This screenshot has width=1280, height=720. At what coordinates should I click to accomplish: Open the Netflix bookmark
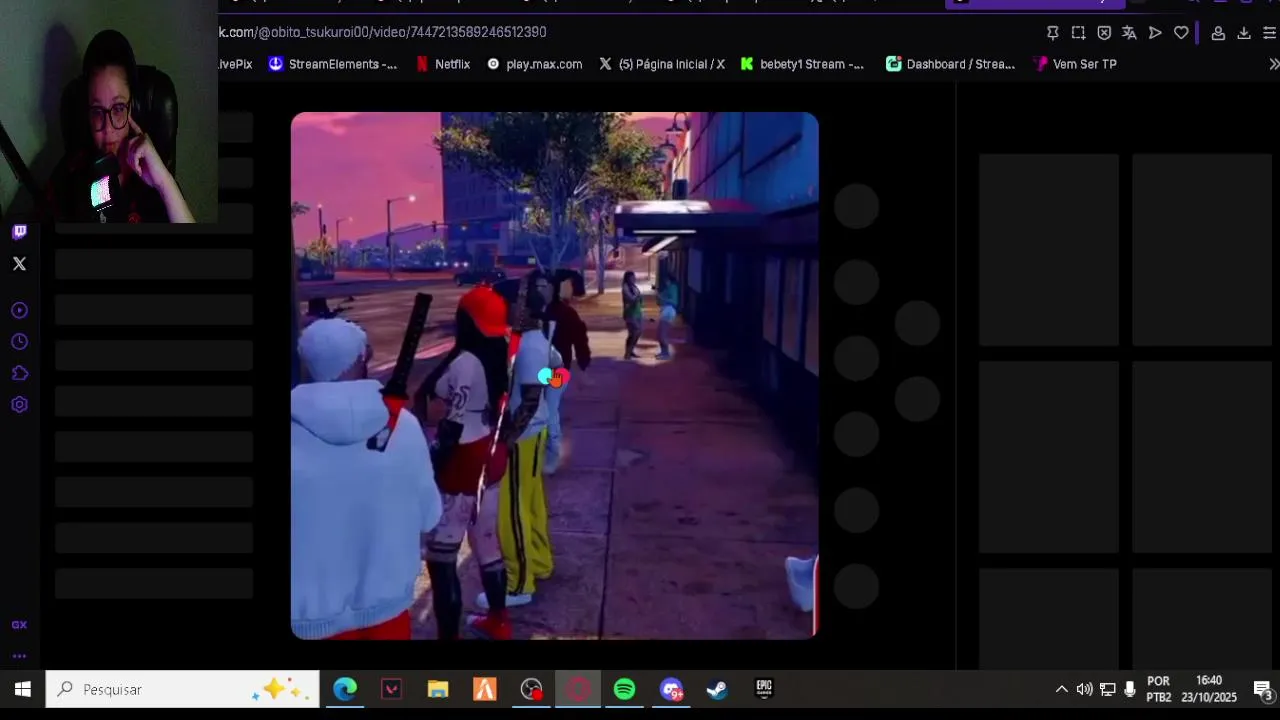click(443, 64)
